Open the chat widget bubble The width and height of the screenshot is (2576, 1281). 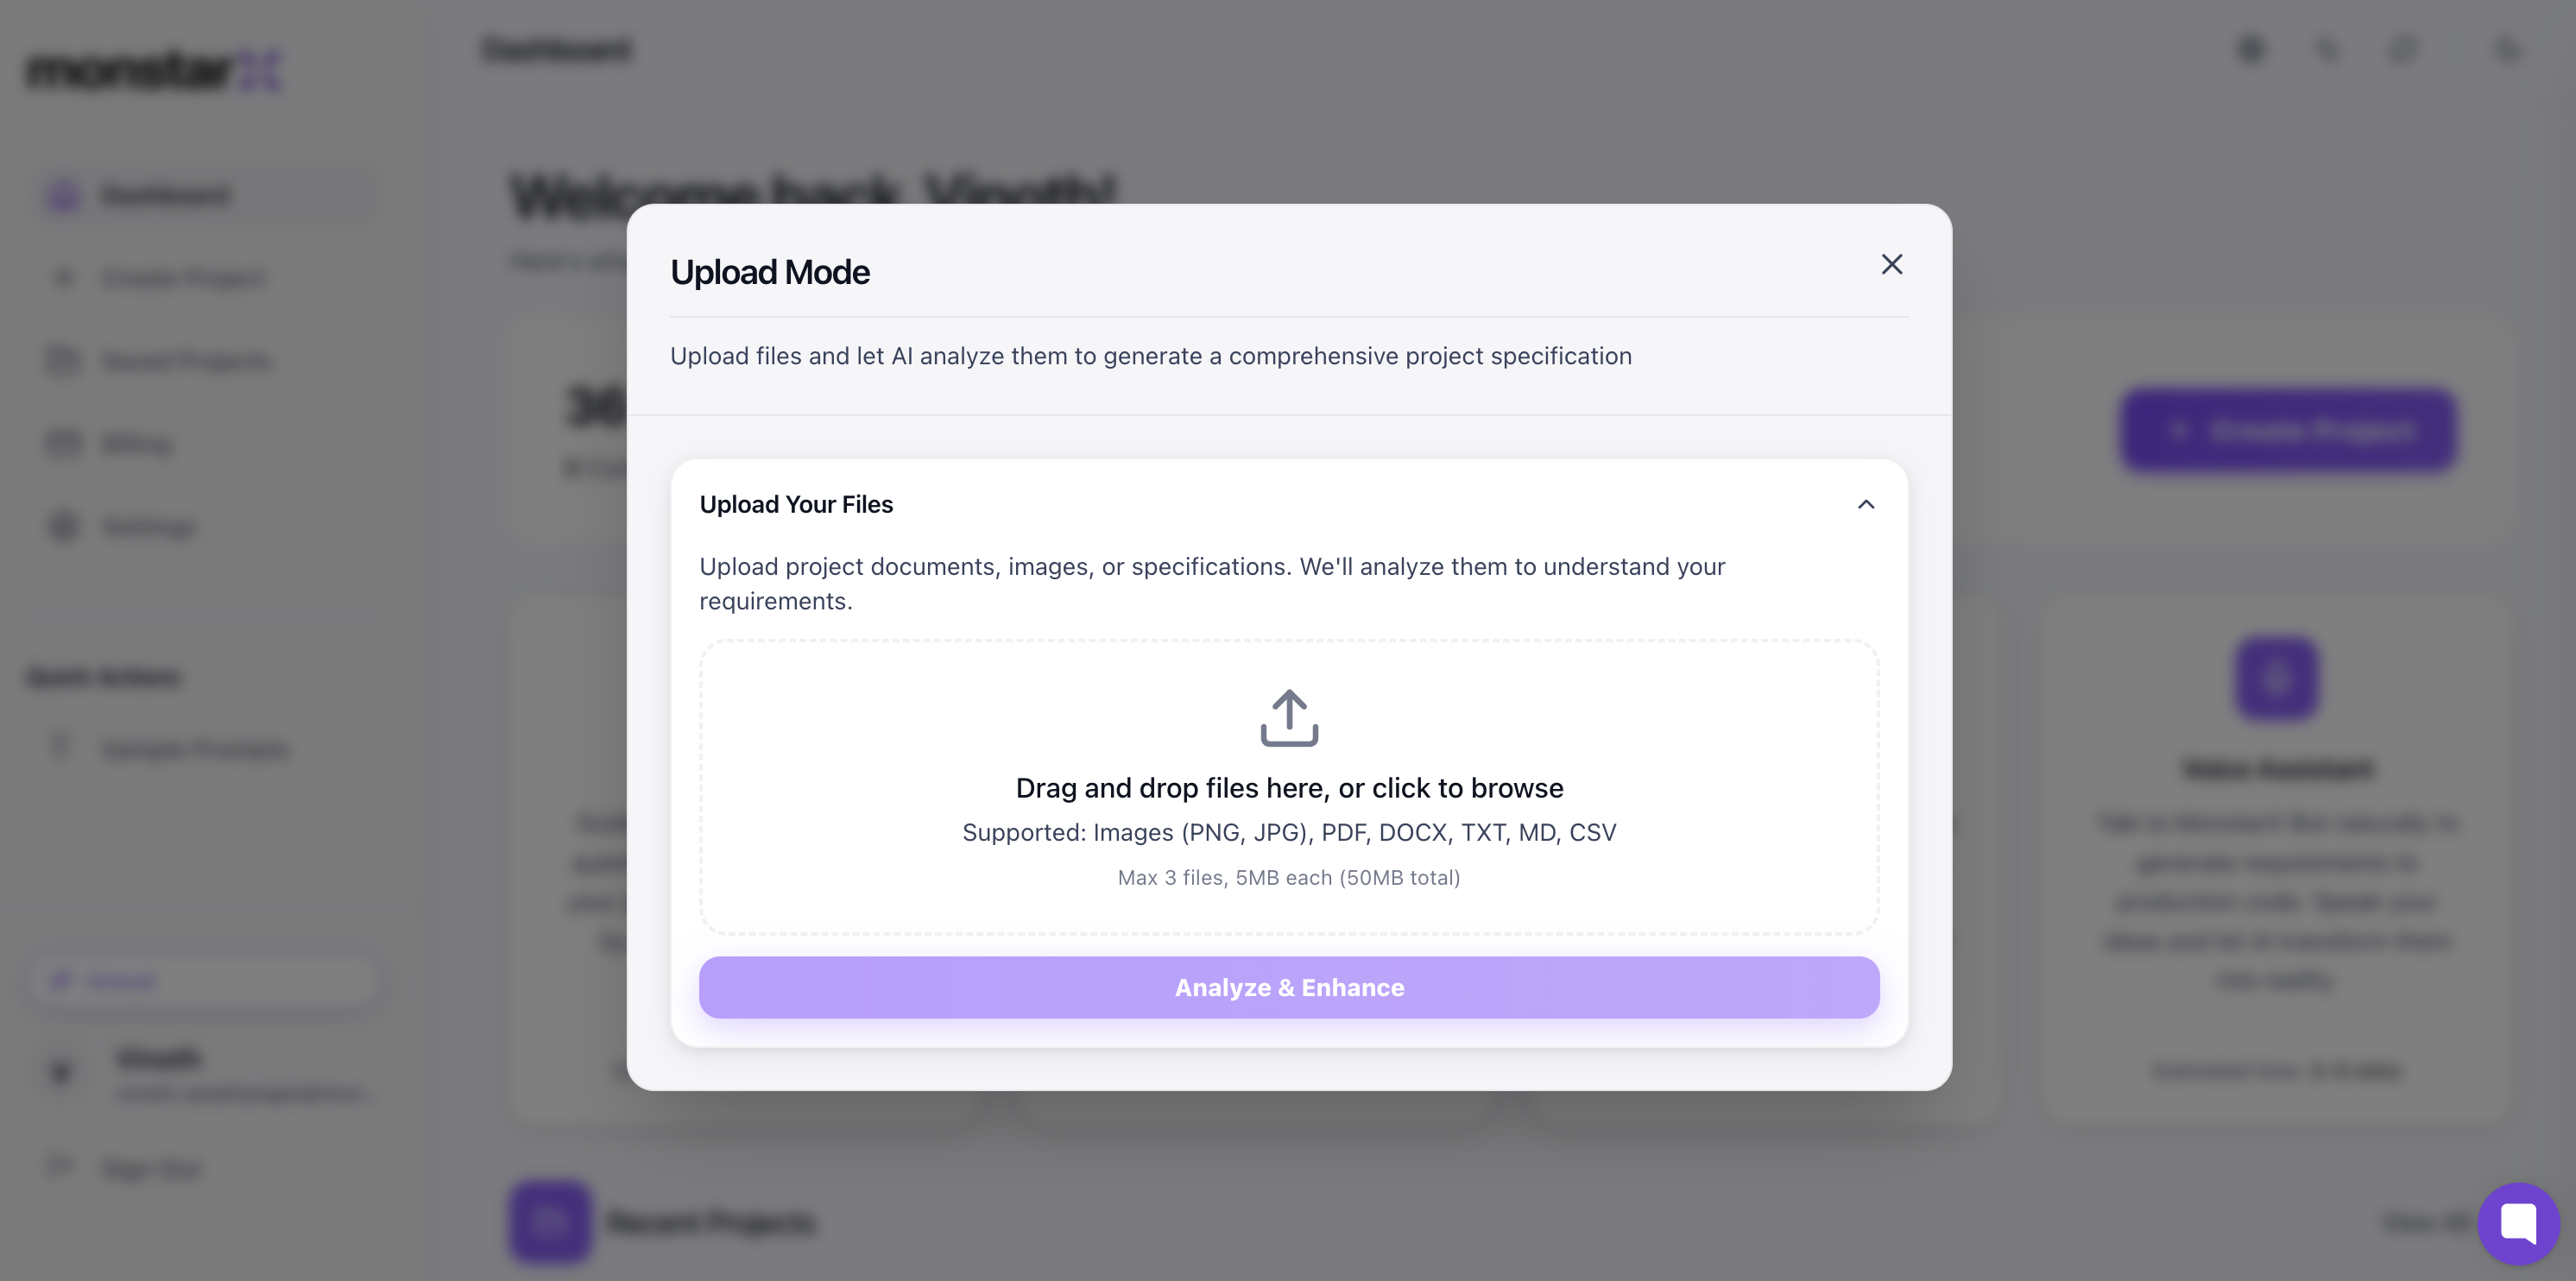[2517, 1223]
